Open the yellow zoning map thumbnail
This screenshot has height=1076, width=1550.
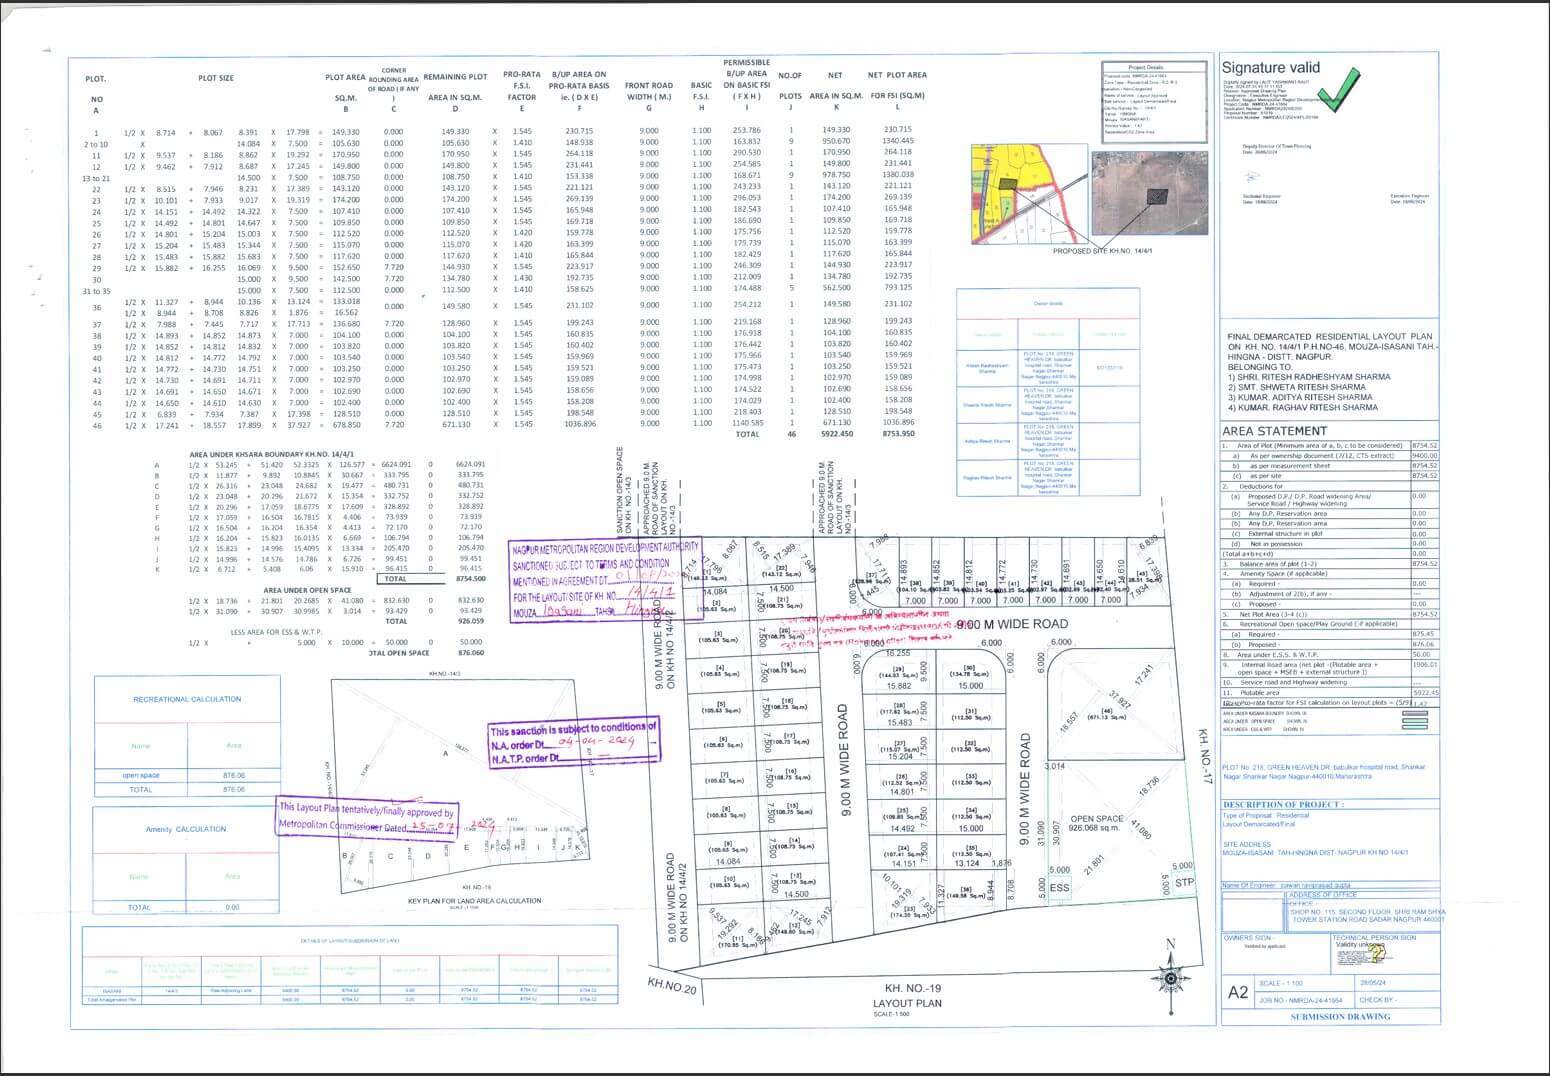(x=1027, y=193)
